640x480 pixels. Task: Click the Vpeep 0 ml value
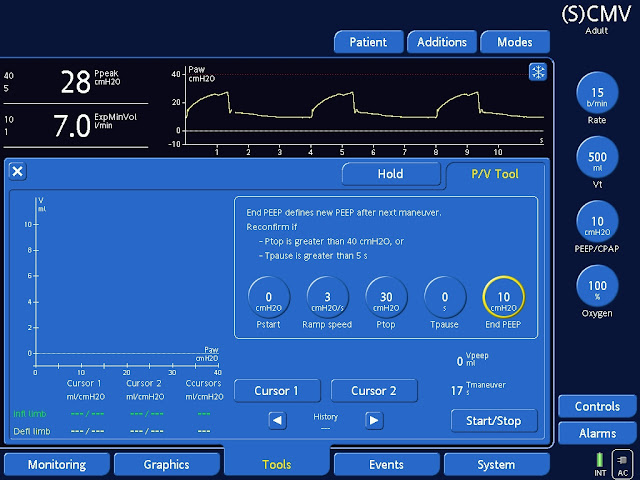tap(472, 360)
